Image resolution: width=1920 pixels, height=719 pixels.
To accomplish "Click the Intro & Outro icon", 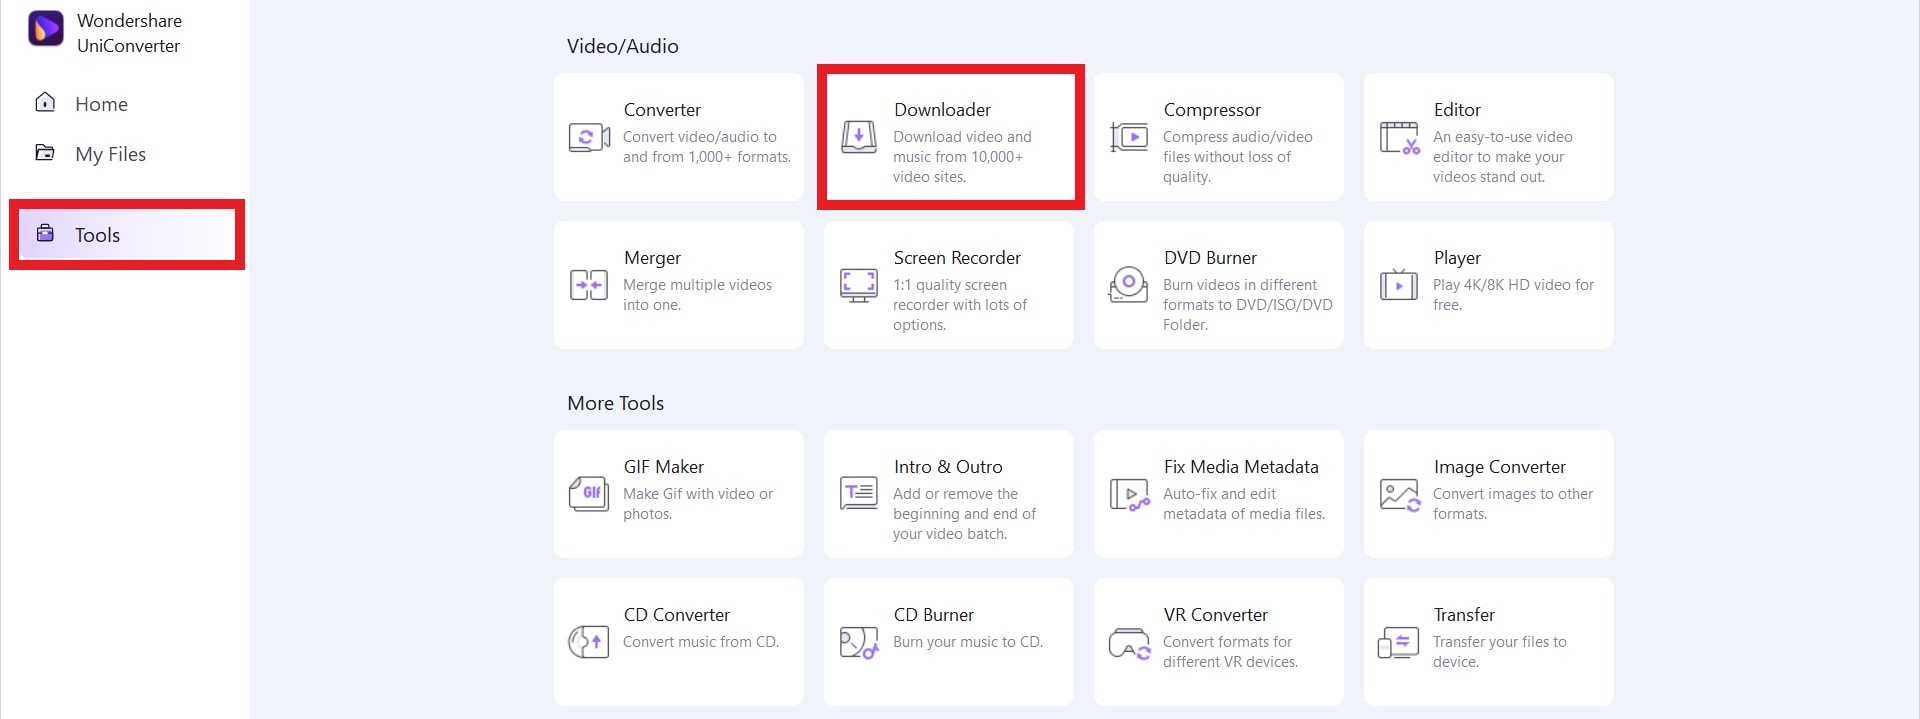I will pyautogui.click(x=859, y=493).
